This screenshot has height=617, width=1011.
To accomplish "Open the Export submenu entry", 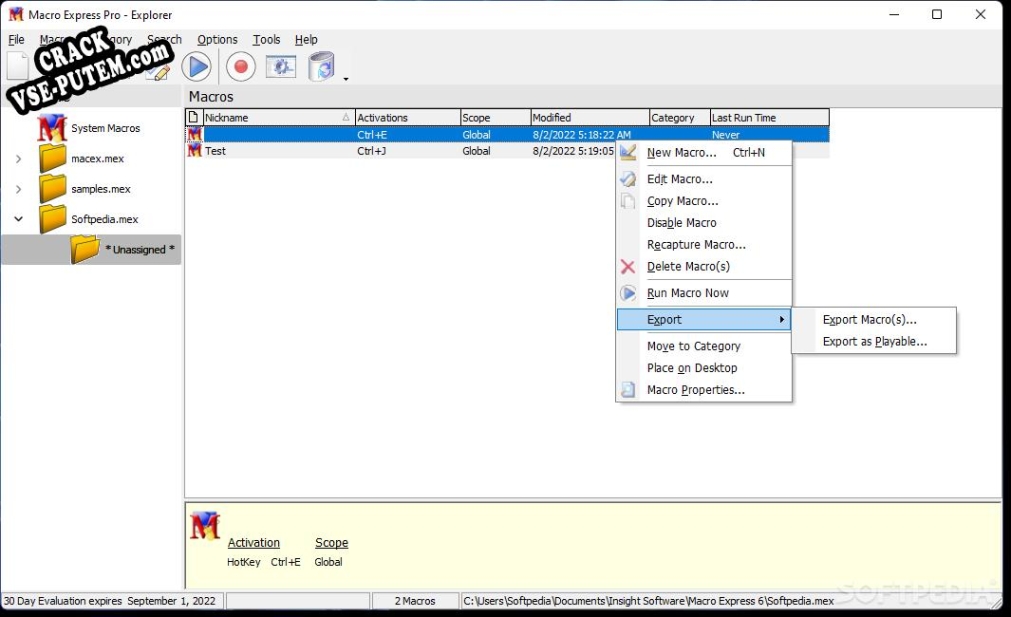I will (704, 320).
